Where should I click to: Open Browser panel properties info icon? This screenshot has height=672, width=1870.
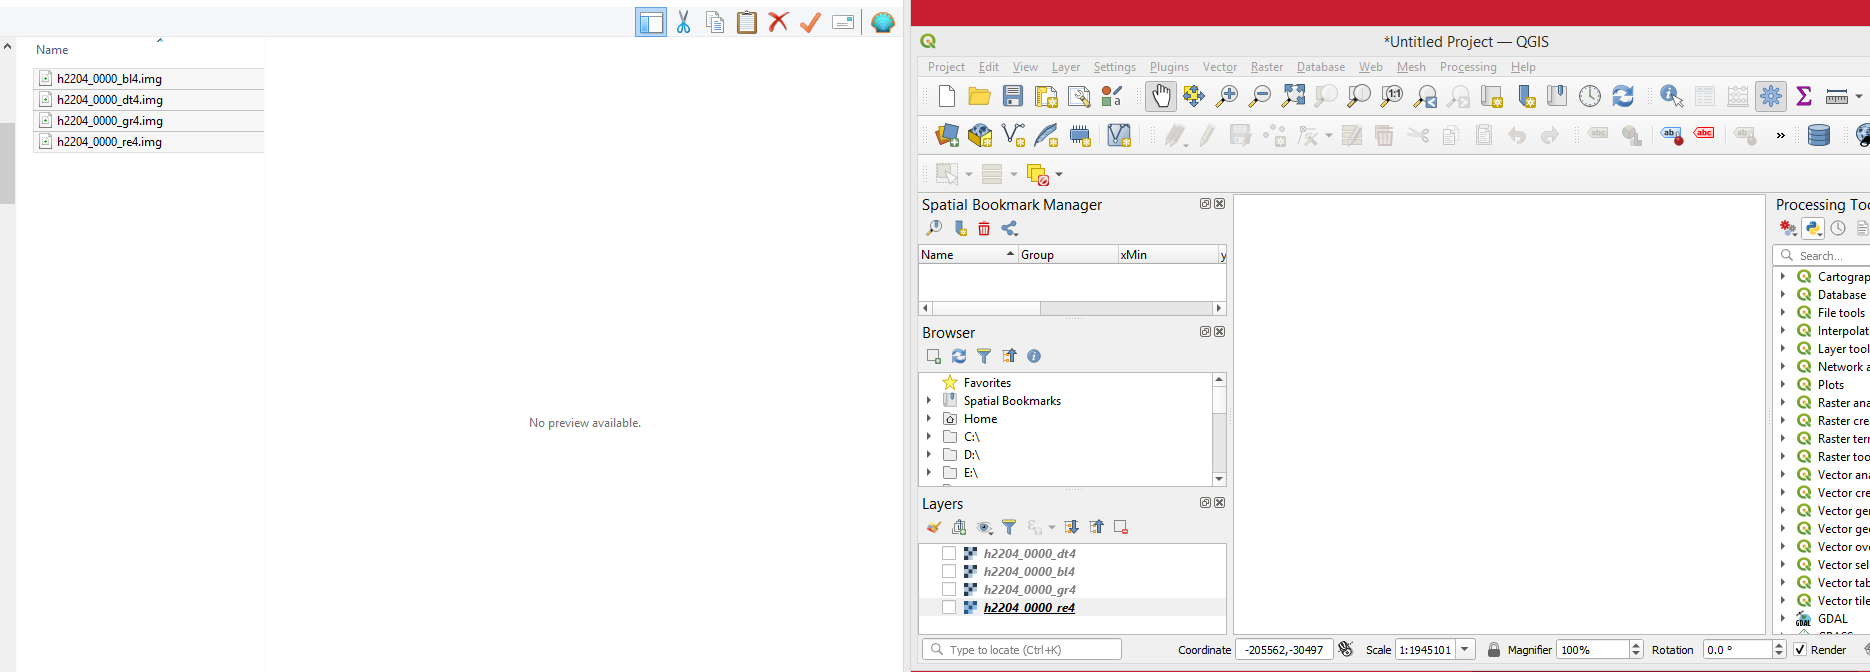pyautogui.click(x=1034, y=356)
